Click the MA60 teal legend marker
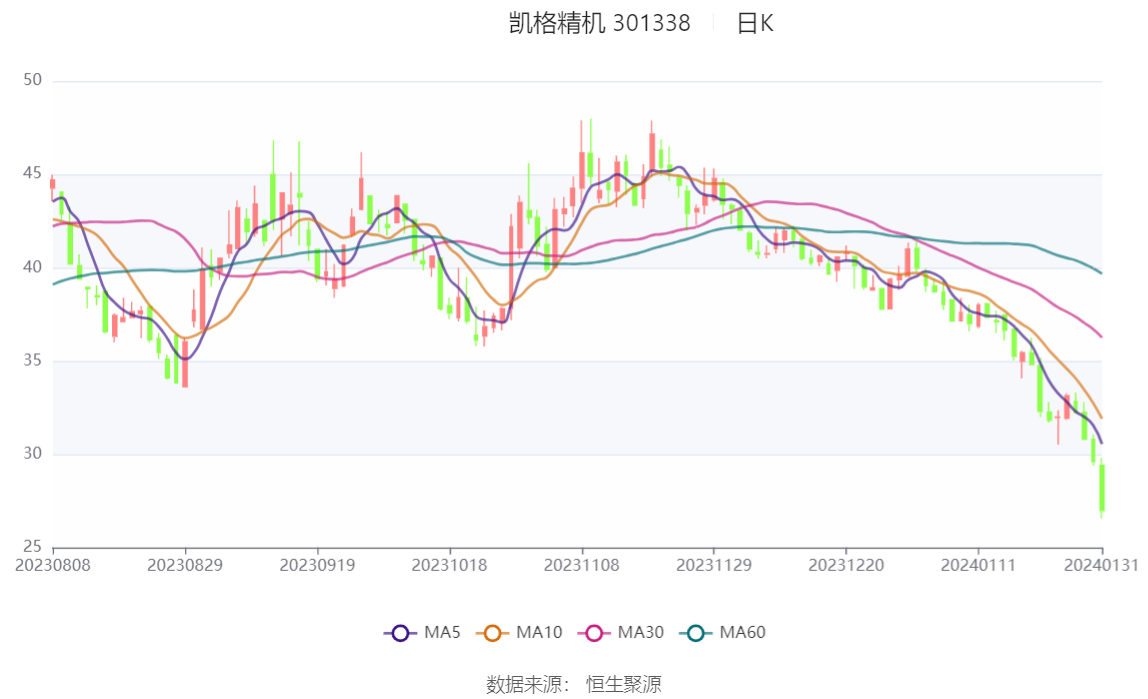Image resolution: width=1148 pixels, height=699 pixels. click(x=697, y=633)
